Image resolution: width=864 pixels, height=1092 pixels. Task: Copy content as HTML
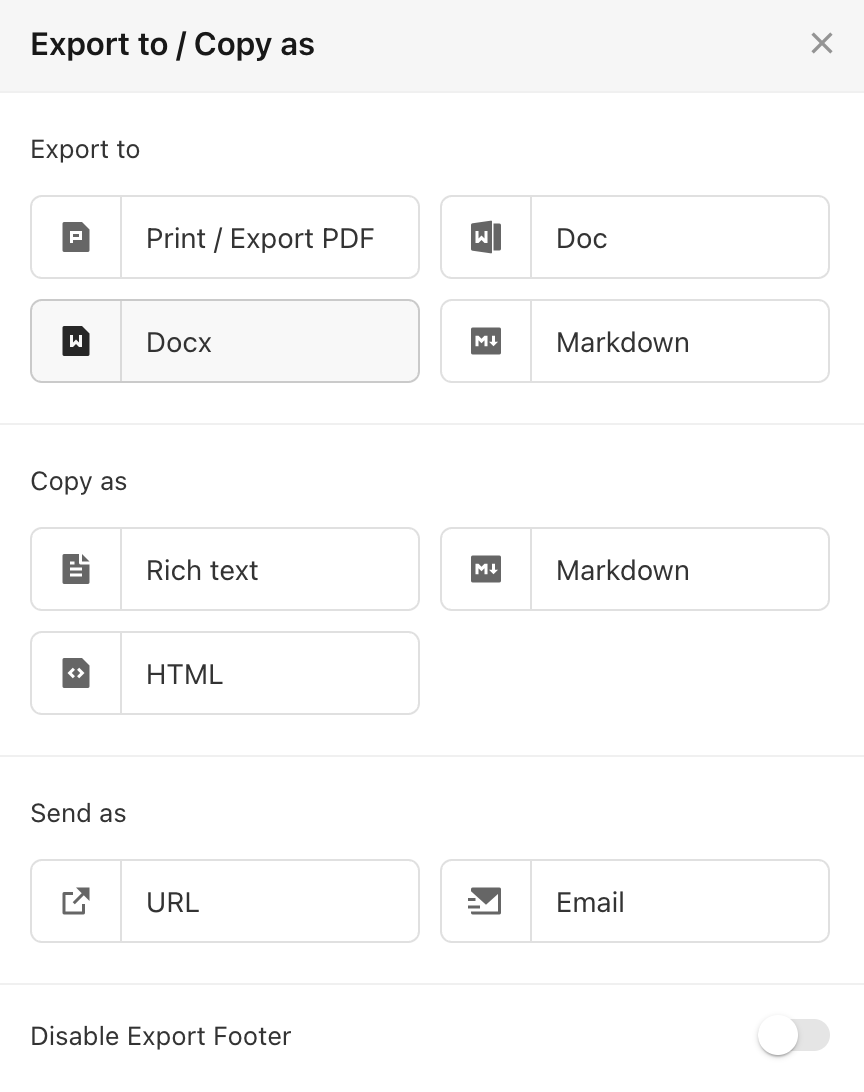(225, 673)
